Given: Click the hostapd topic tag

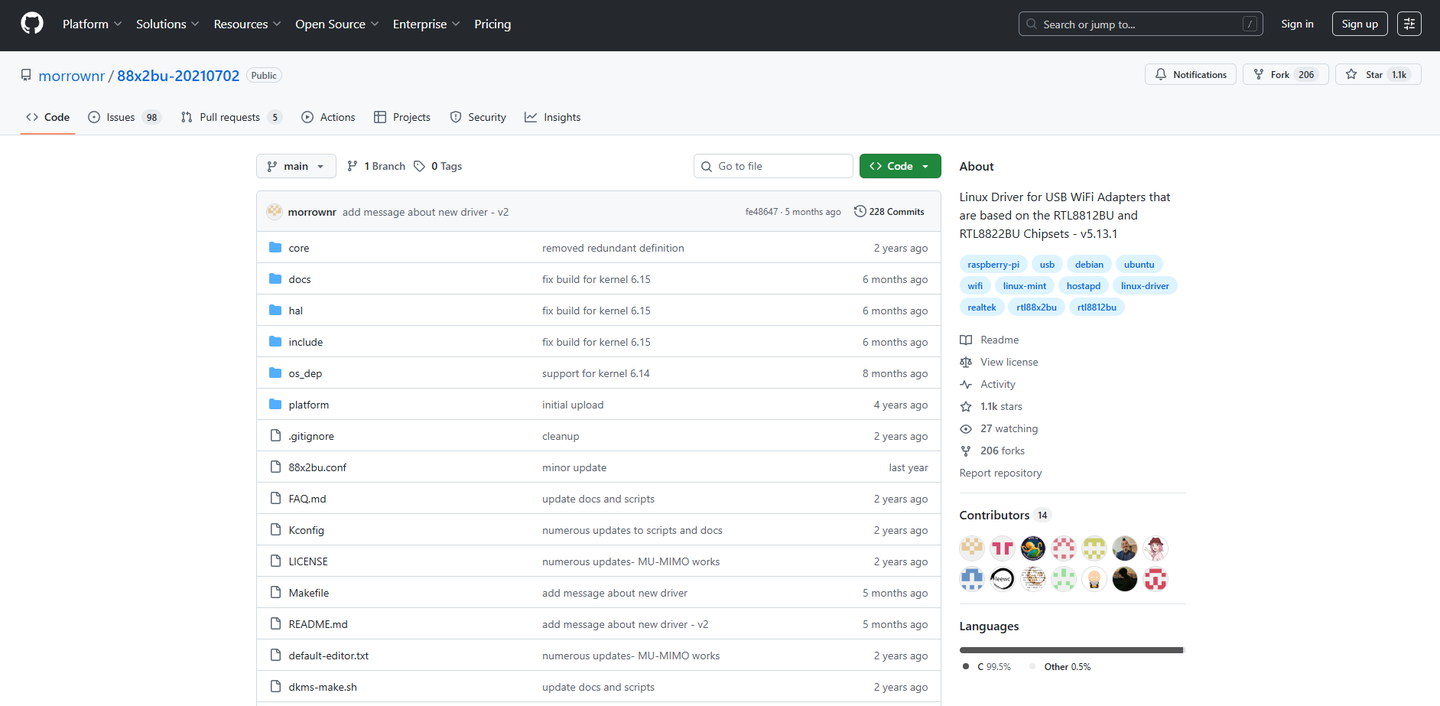Looking at the screenshot, I should tap(1083, 286).
